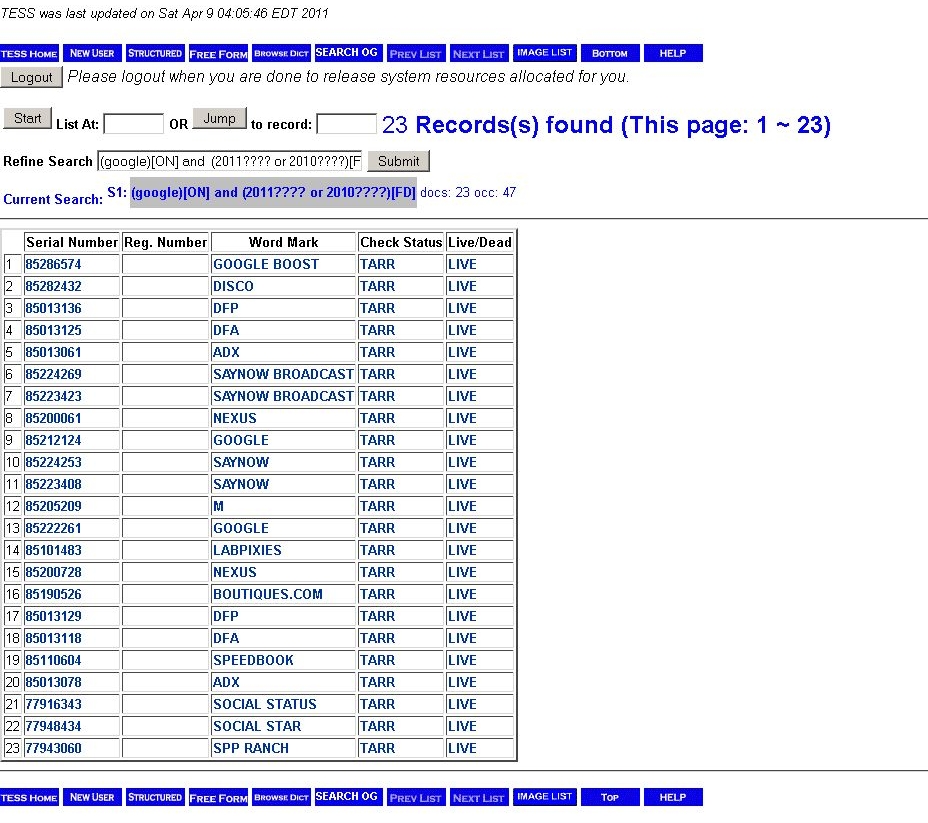The height and width of the screenshot is (823, 928).
Task: Submit the refined search
Action: pos(398,161)
